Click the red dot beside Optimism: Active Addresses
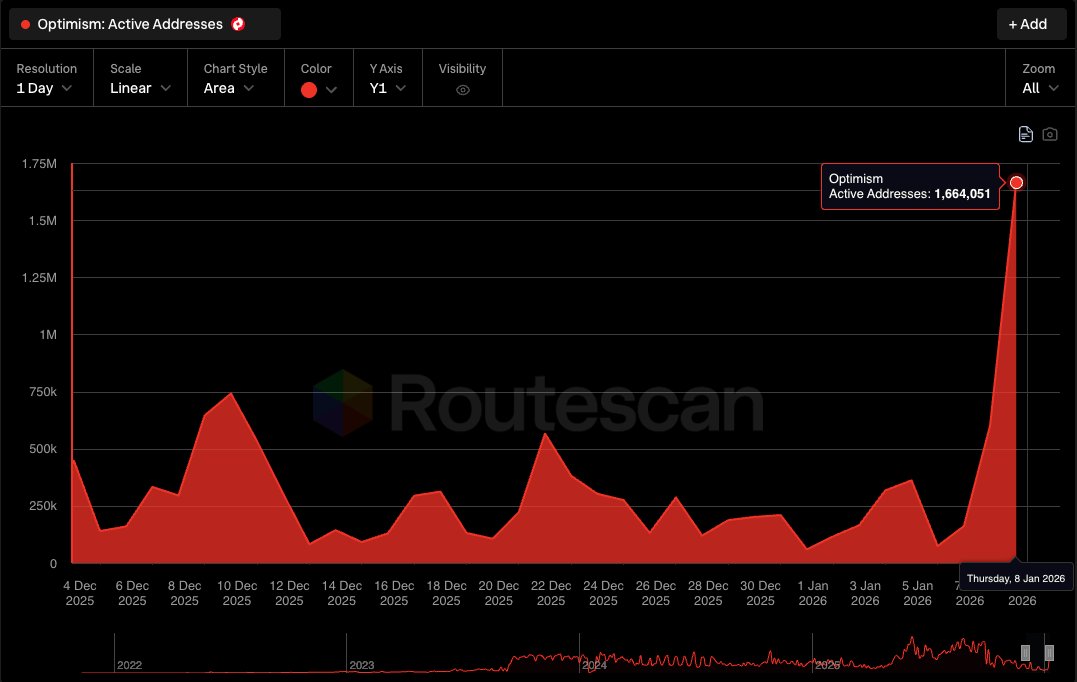The height and width of the screenshot is (682, 1077). click(x=25, y=25)
